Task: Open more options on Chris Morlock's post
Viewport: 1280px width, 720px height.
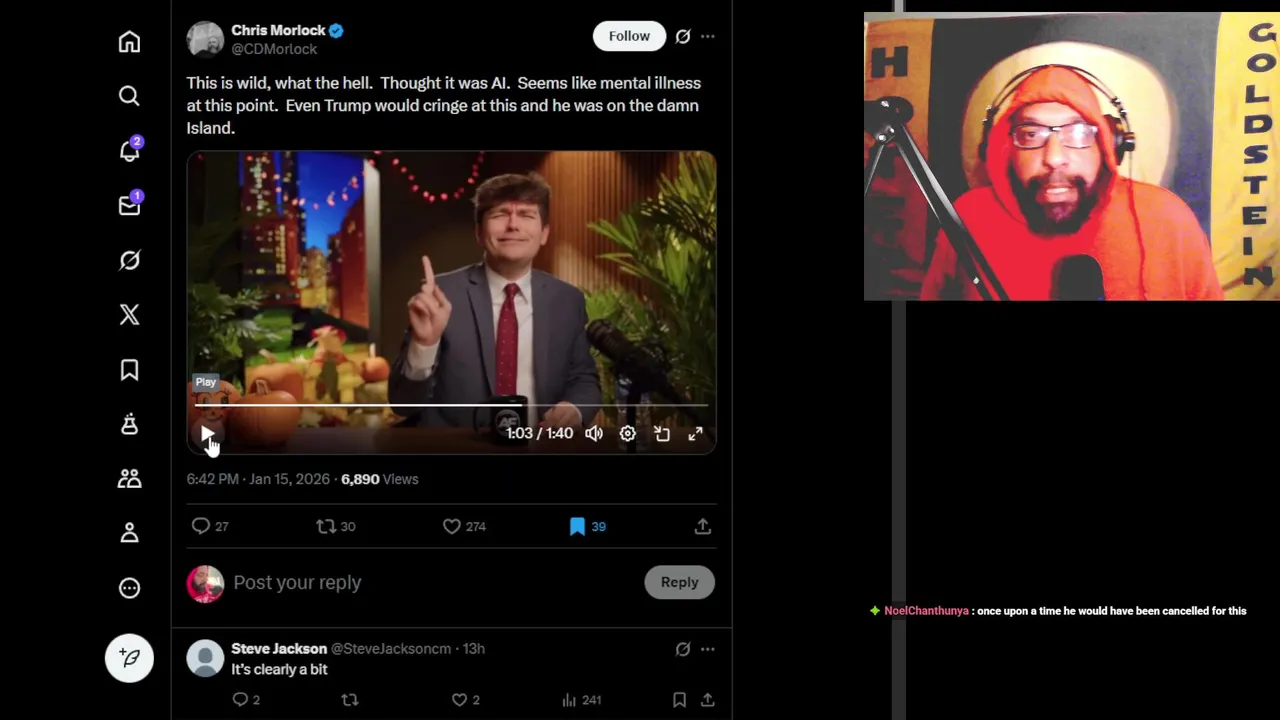Action: click(x=708, y=36)
